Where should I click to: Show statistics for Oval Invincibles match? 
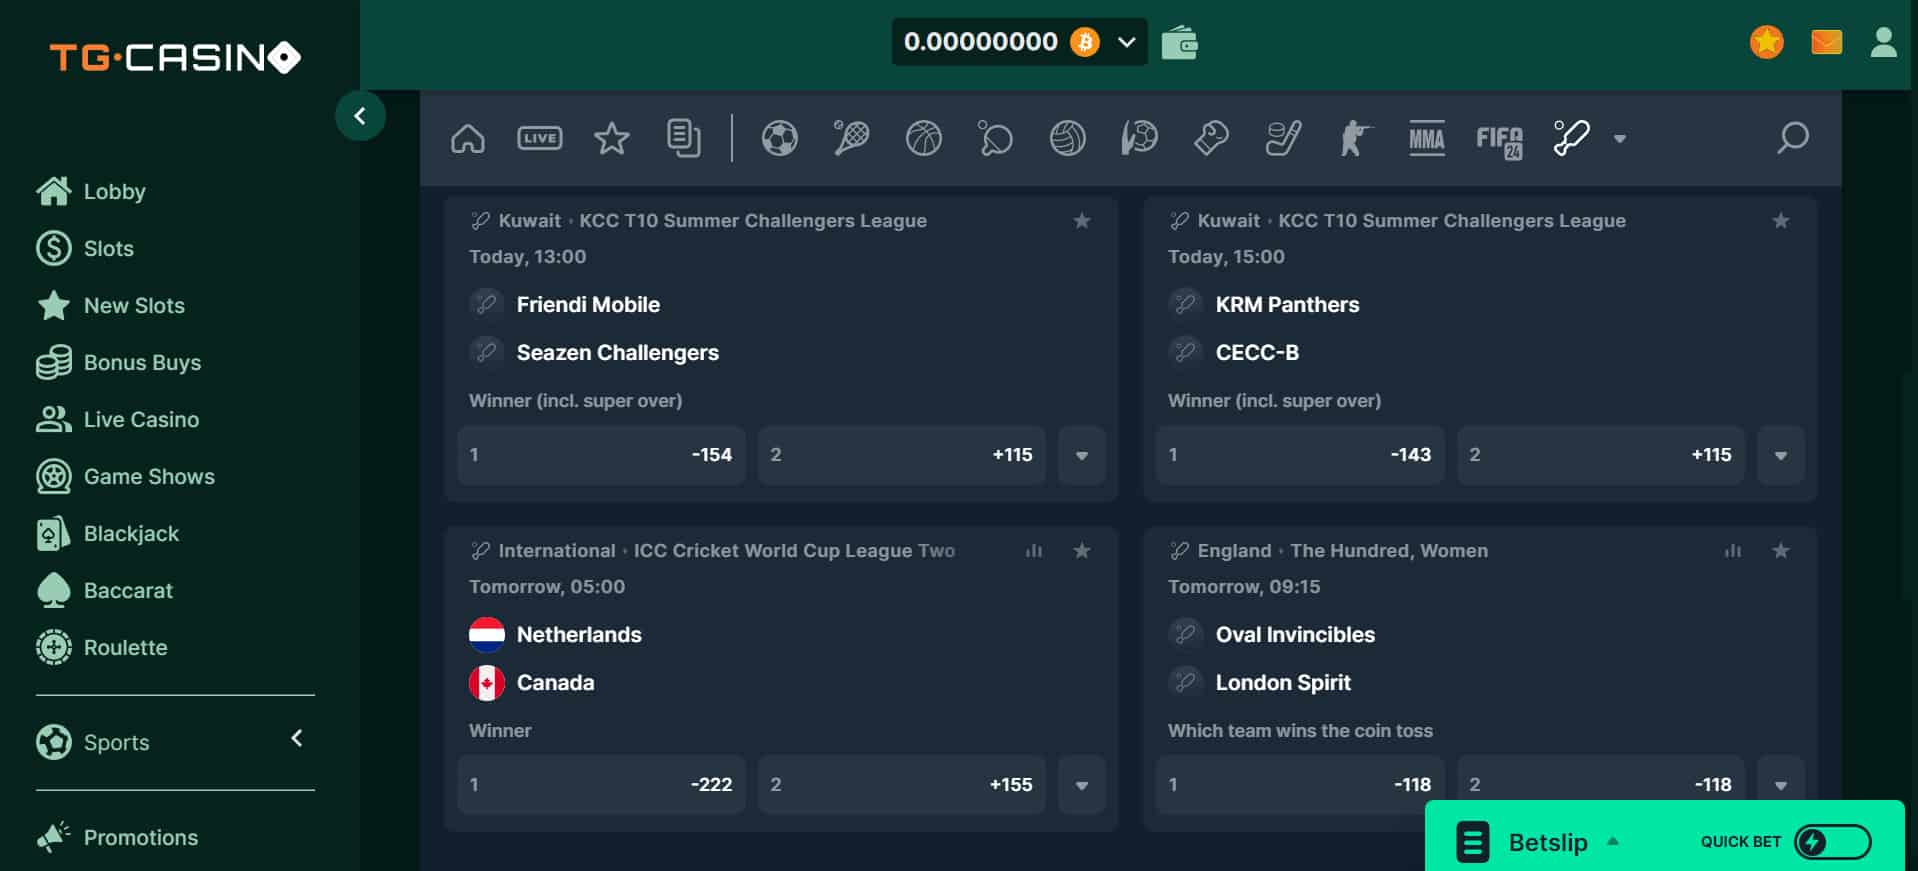(x=1733, y=551)
